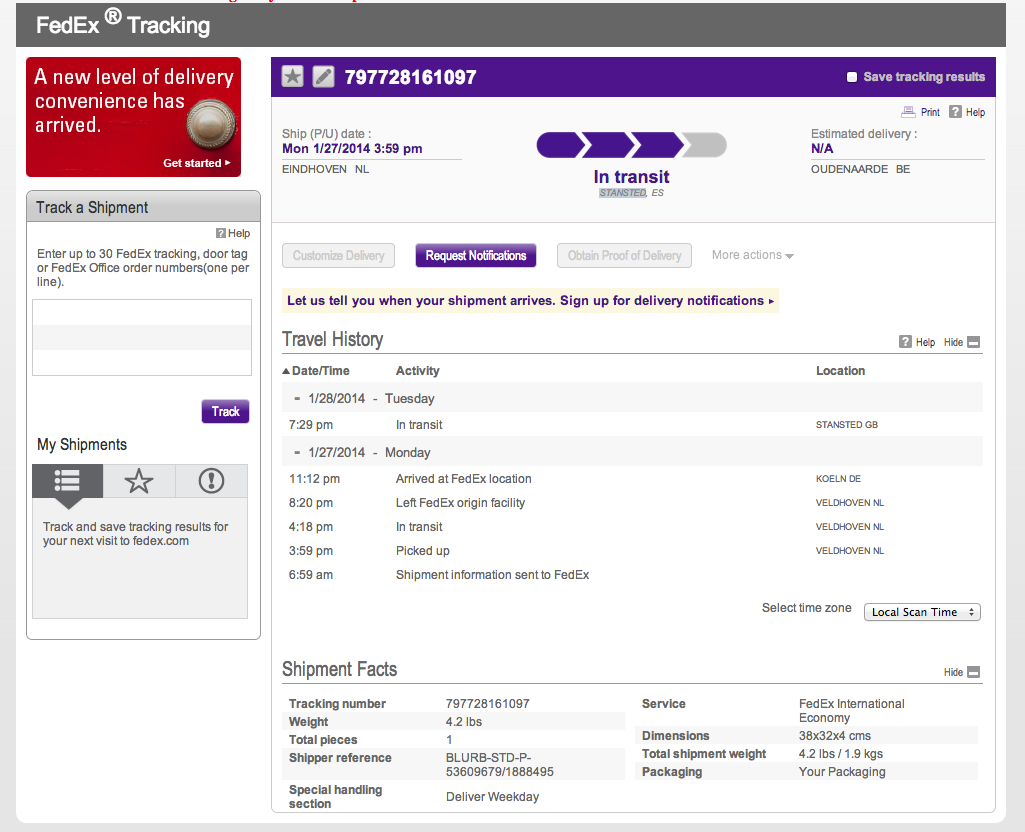Click the Track button
Image resolution: width=1025 pixels, height=832 pixels.
(226, 411)
